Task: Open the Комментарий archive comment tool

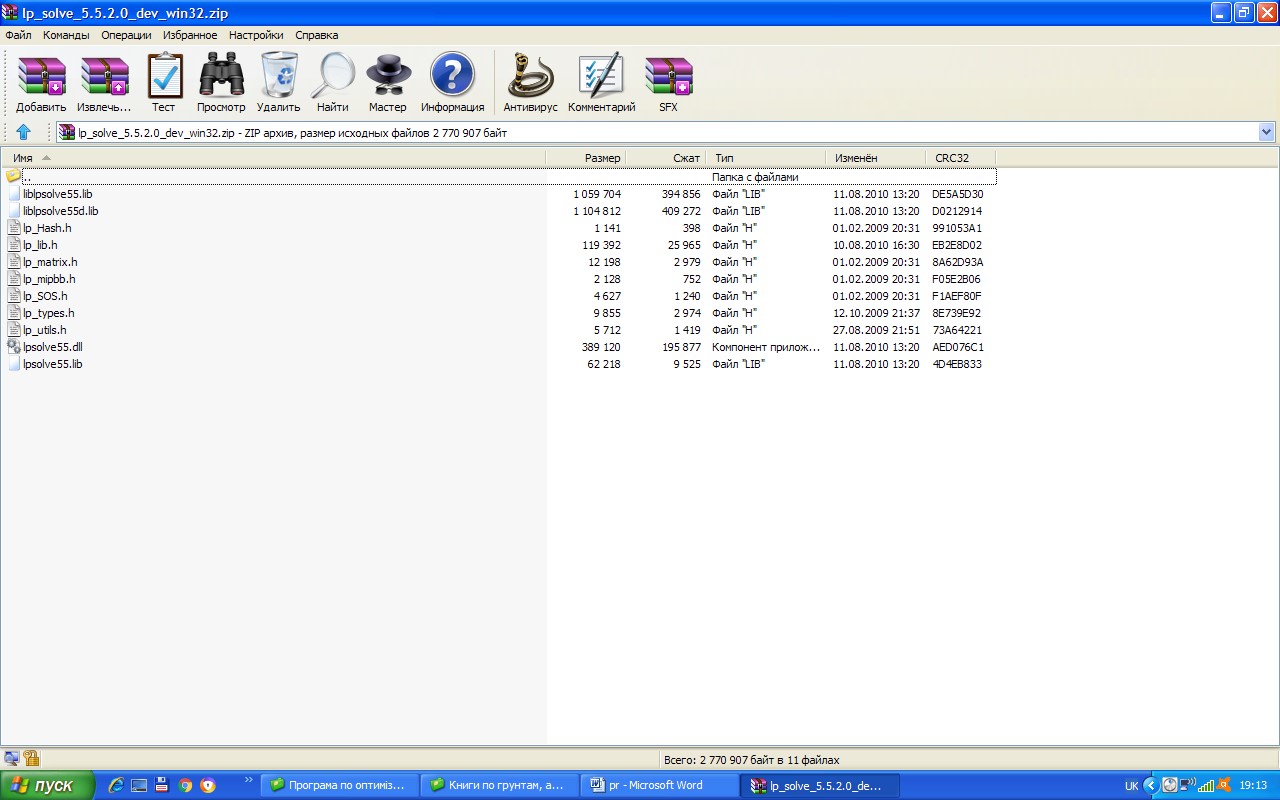Action: (602, 83)
